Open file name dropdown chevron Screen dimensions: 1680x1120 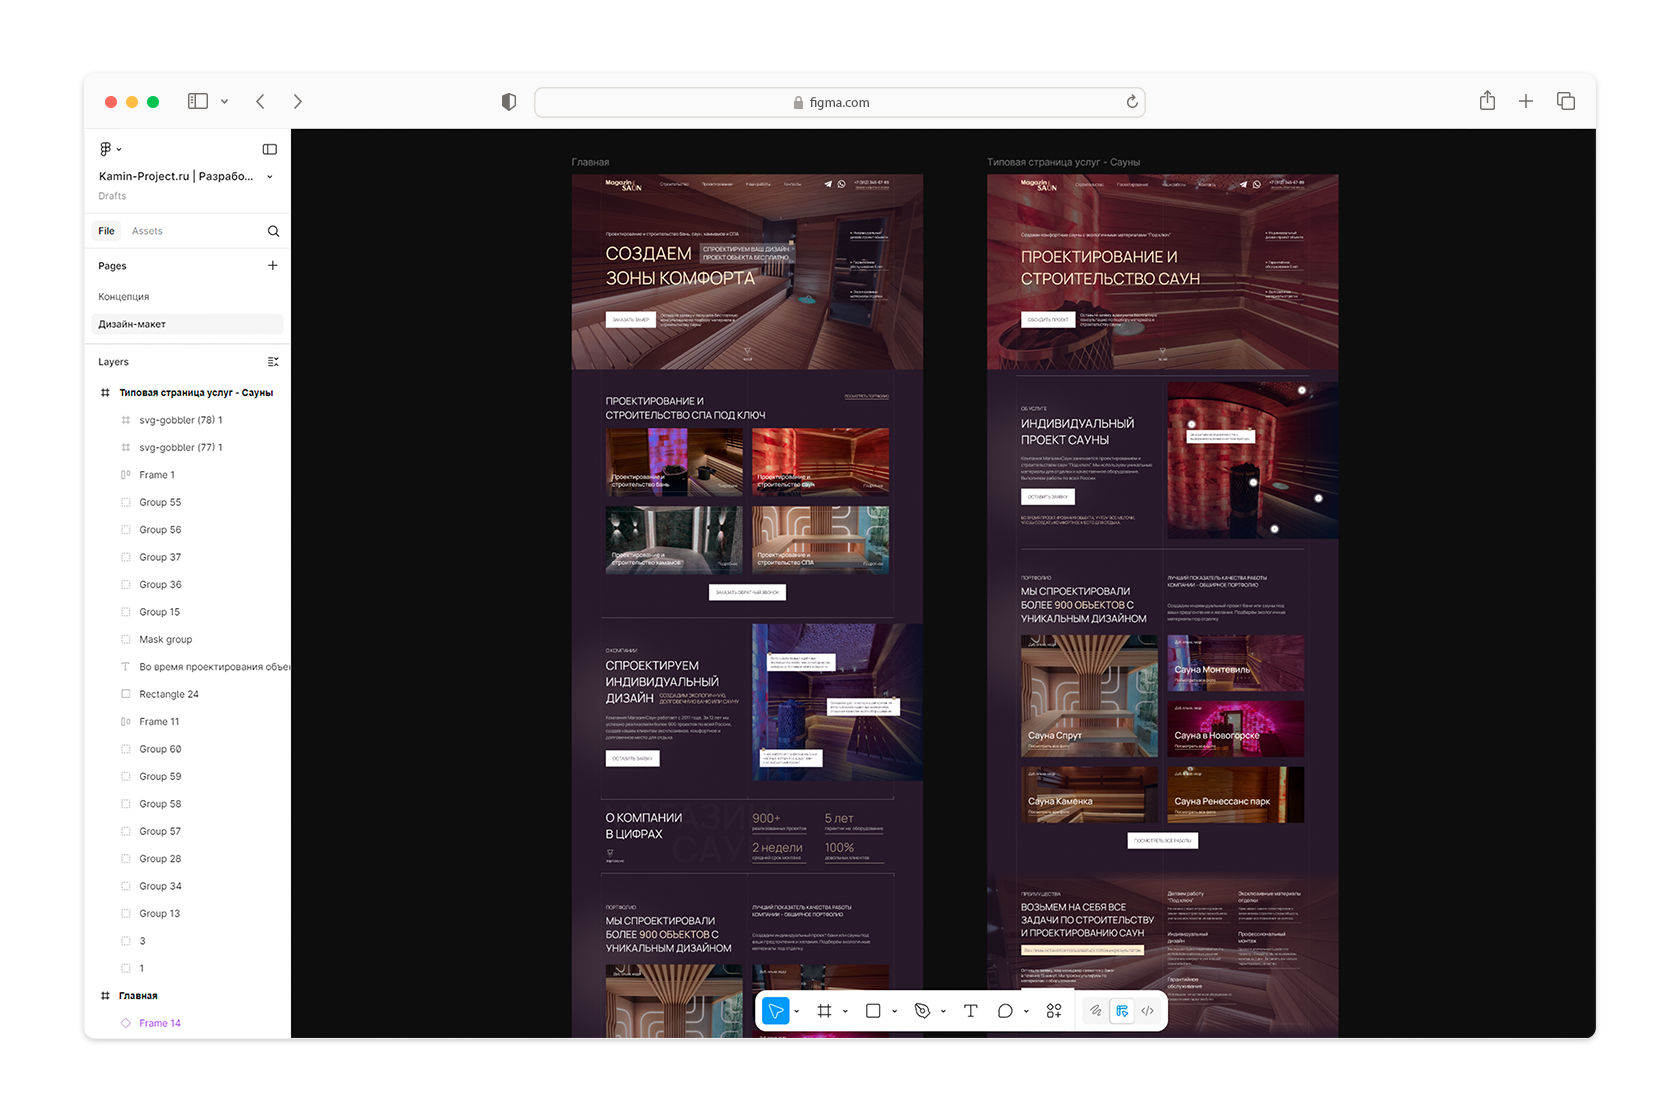(270, 177)
